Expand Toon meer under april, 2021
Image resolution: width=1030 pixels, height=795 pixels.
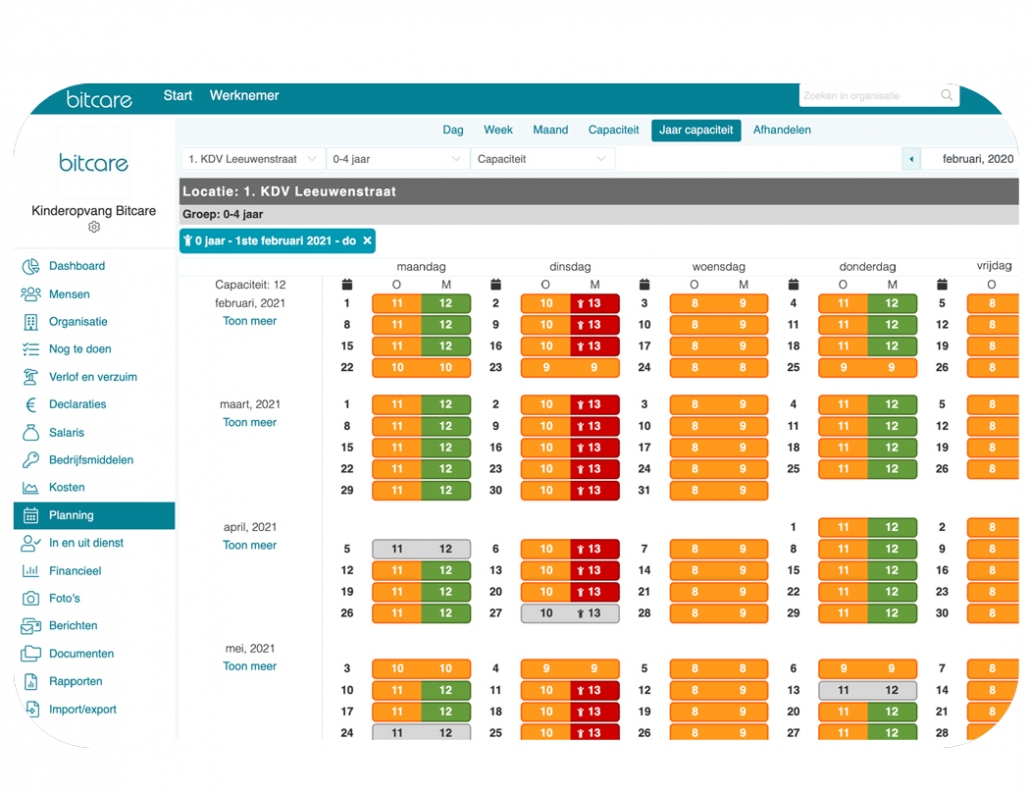pos(250,545)
